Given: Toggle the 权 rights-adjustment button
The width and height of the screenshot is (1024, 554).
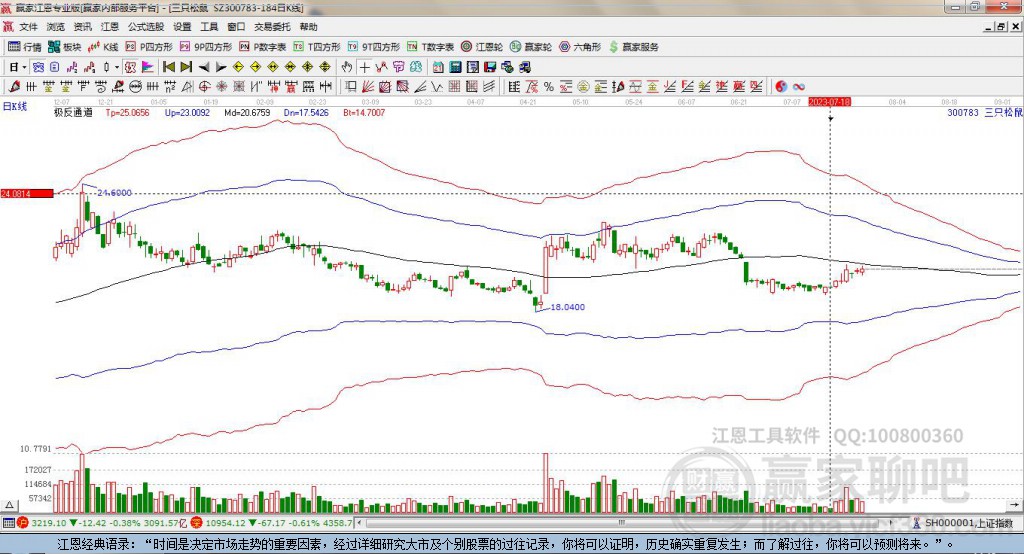Looking at the screenshot, I should [131, 67].
